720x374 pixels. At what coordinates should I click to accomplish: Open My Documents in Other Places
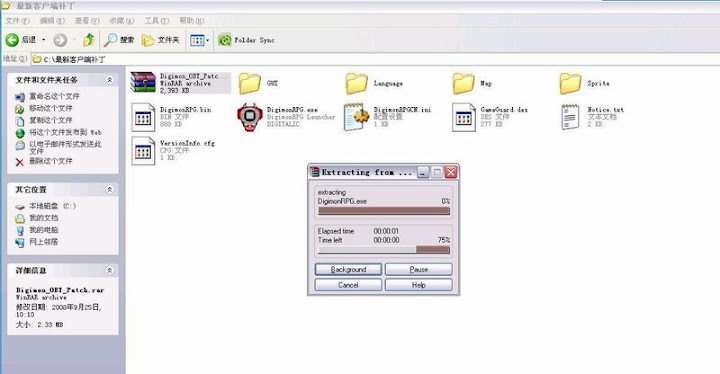(x=44, y=218)
